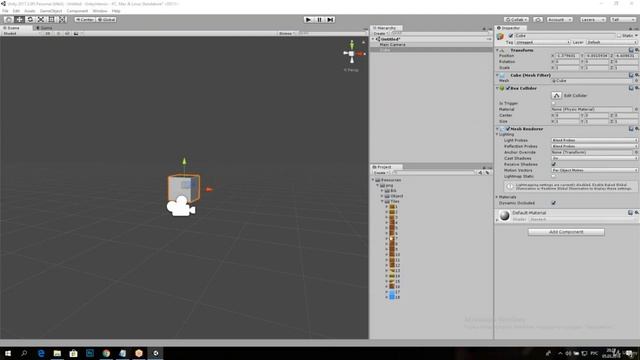Collapse the Untitled scene in Hierarchy
This screenshot has height=360, width=640.
pos(373,39)
